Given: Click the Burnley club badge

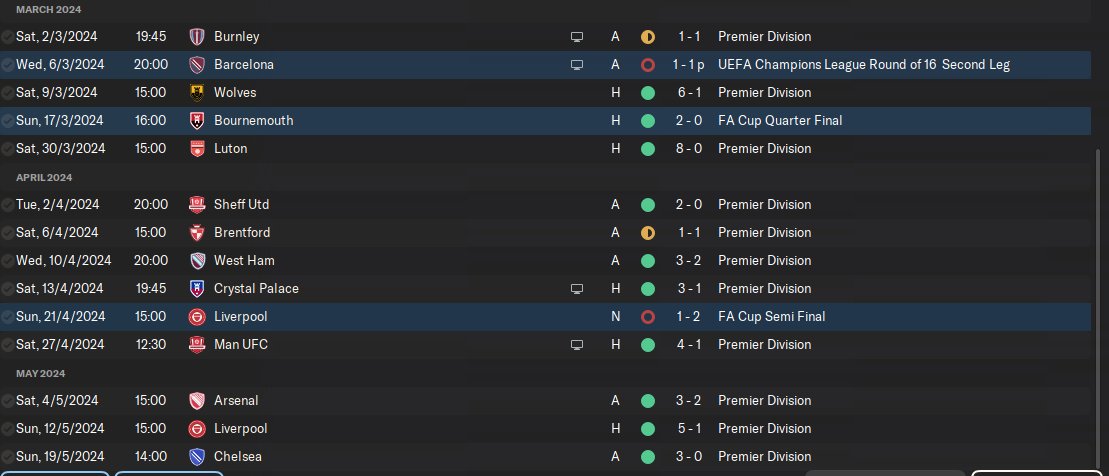Looking at the screenshot, I should [197, 37].
